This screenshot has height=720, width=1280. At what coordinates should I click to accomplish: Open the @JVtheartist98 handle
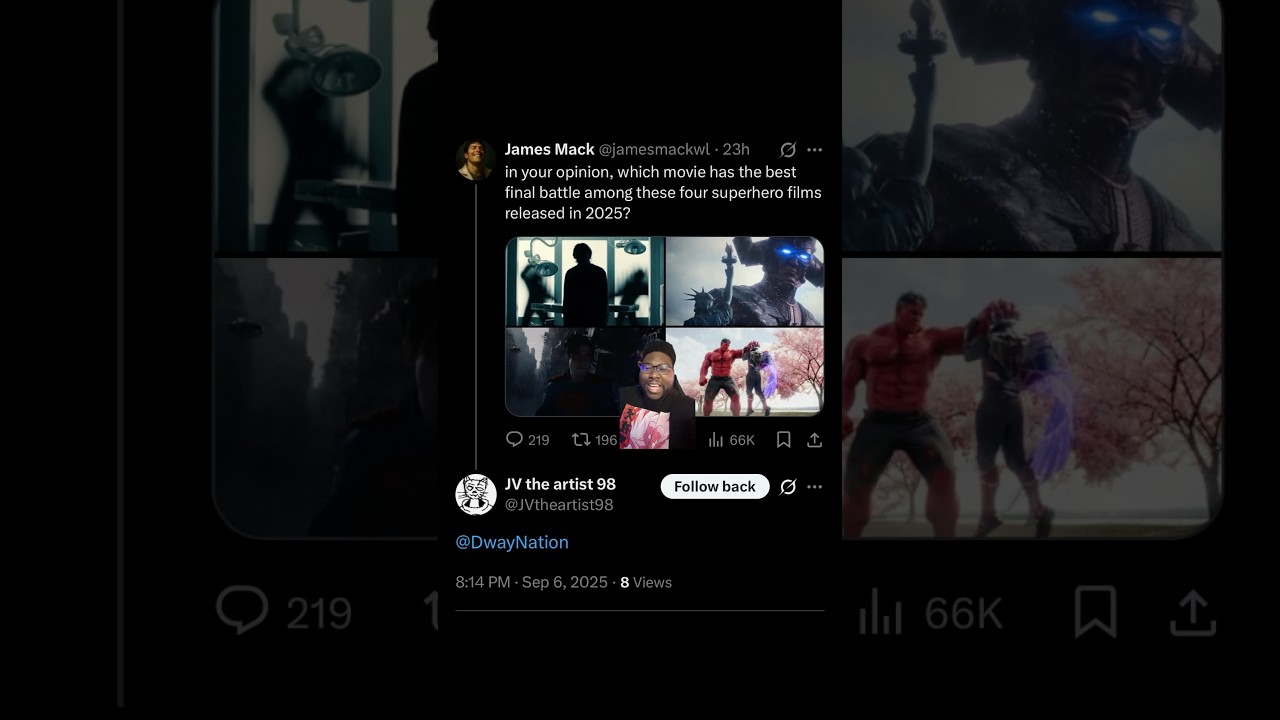point(559,505)
